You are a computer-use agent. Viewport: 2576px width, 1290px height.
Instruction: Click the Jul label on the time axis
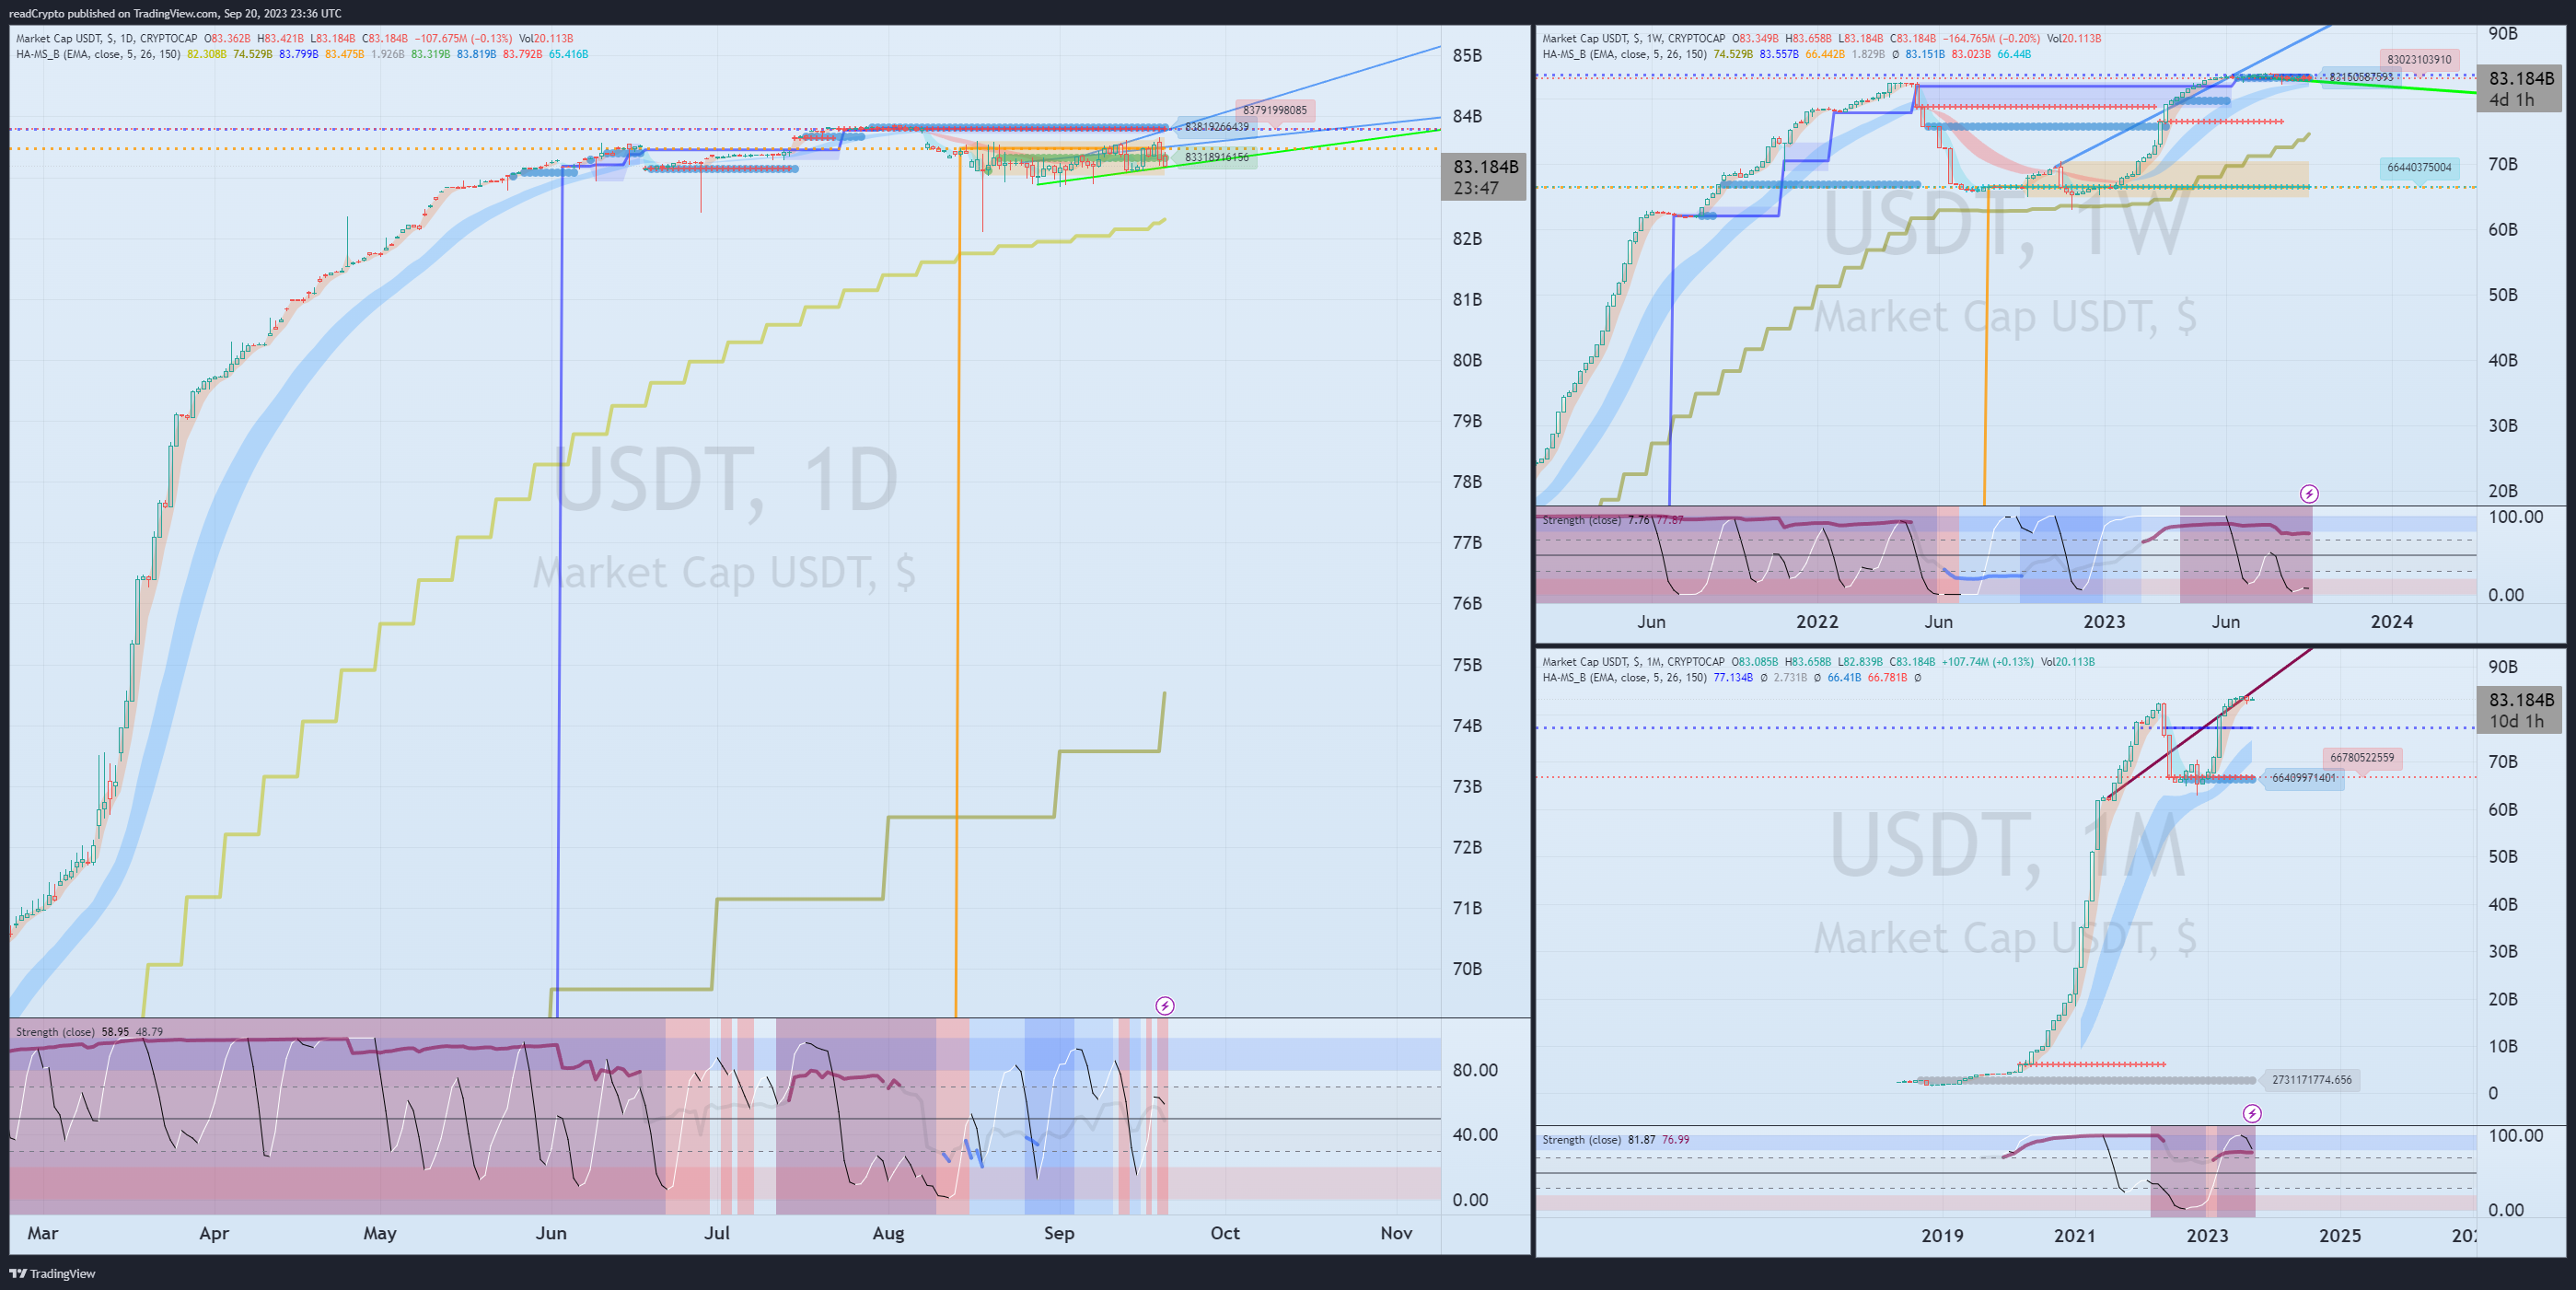tap(717, 1233)
